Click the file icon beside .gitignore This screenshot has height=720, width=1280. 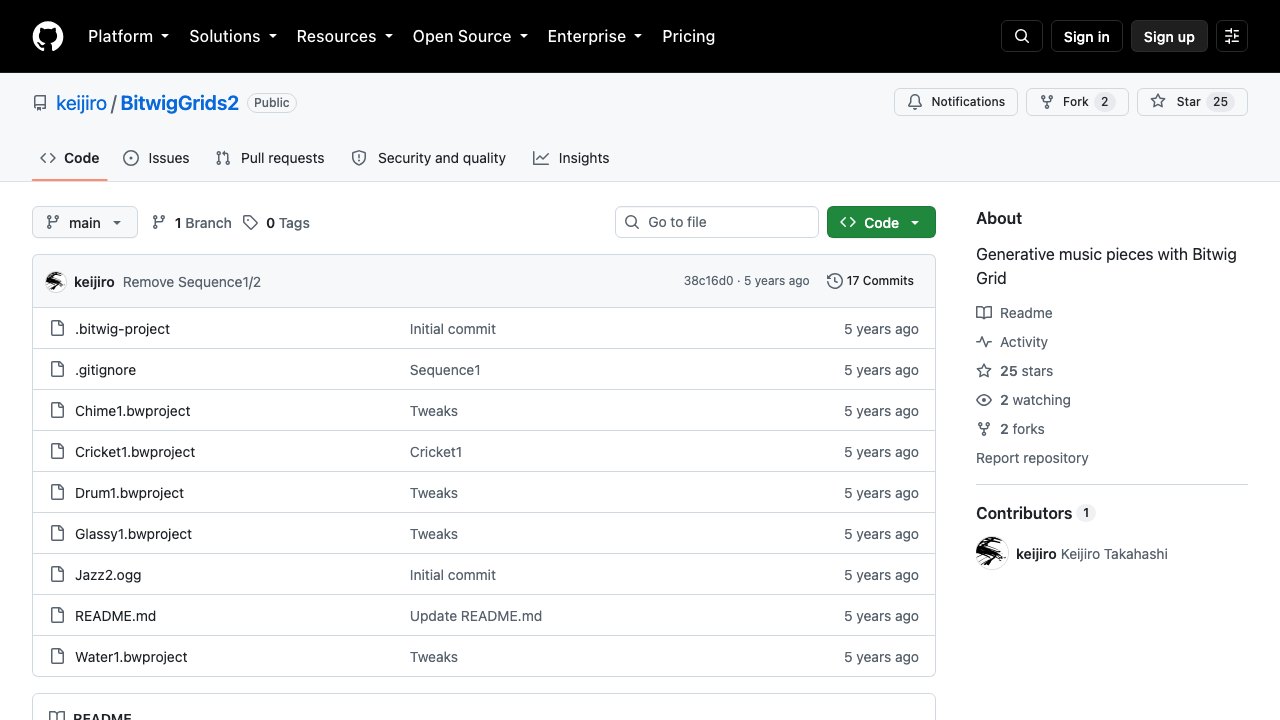pyautogui.click(x=57, y=370)
